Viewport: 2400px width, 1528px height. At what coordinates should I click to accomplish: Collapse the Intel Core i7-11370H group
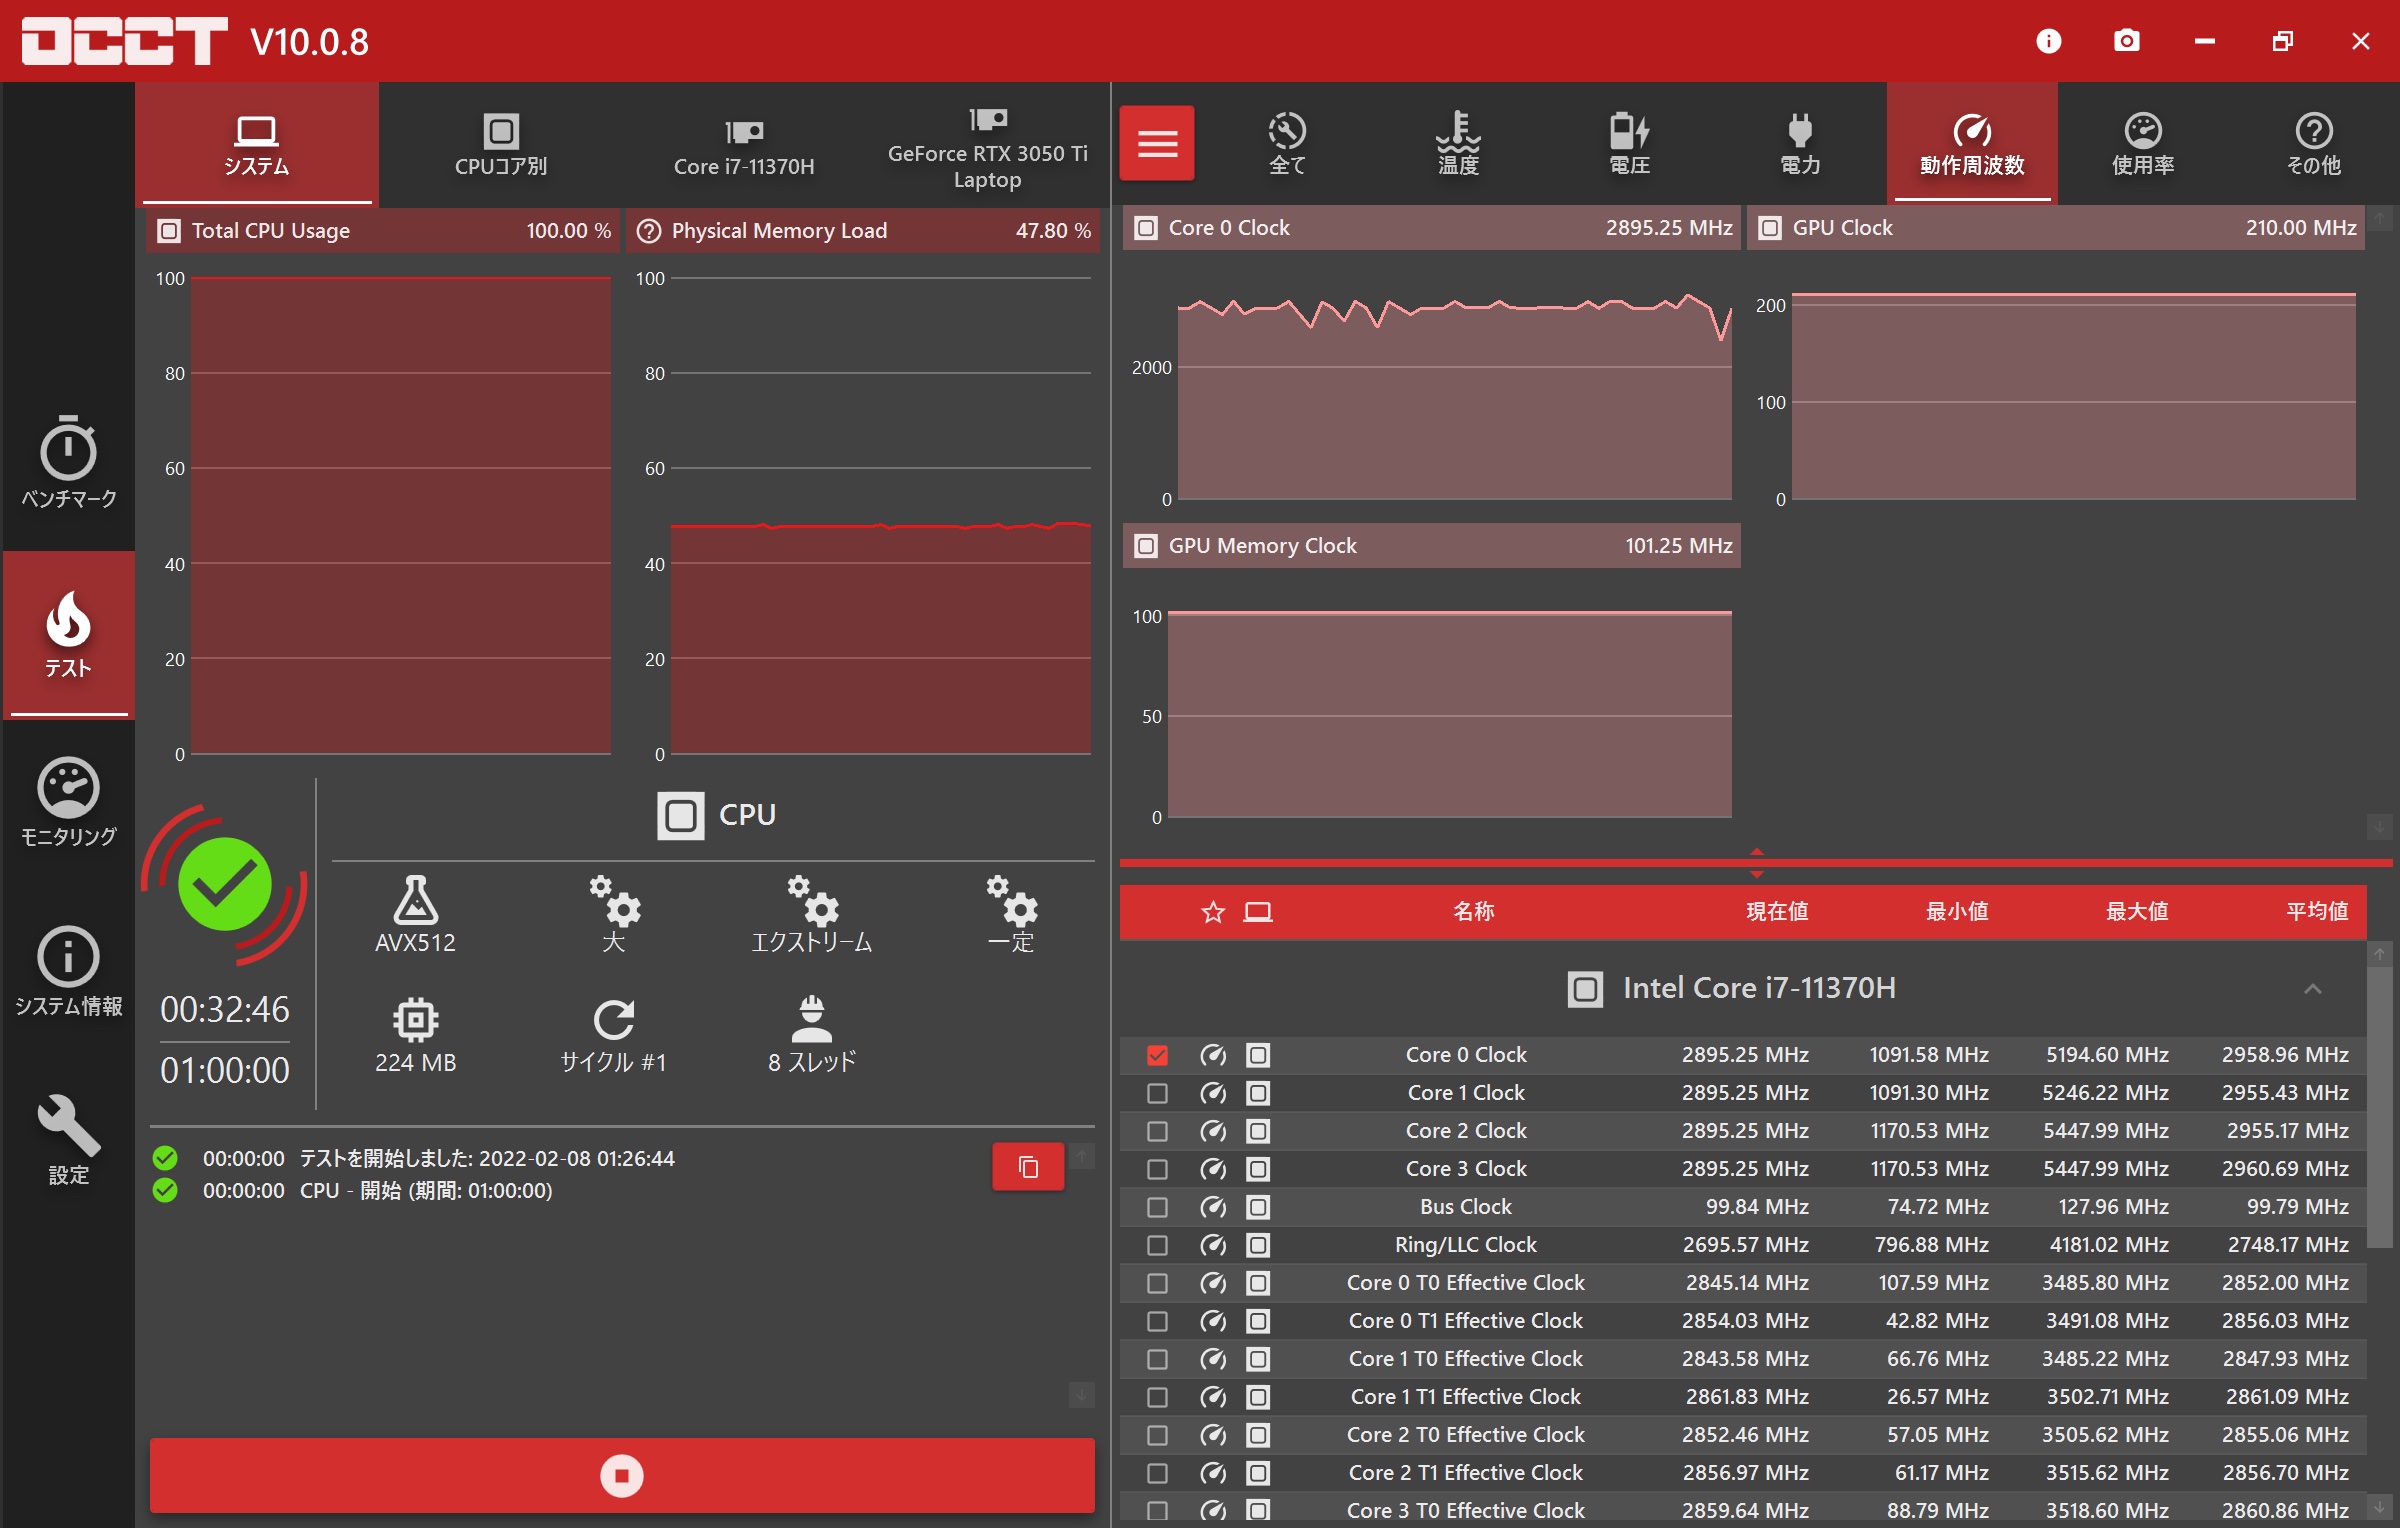[2312, 989]
